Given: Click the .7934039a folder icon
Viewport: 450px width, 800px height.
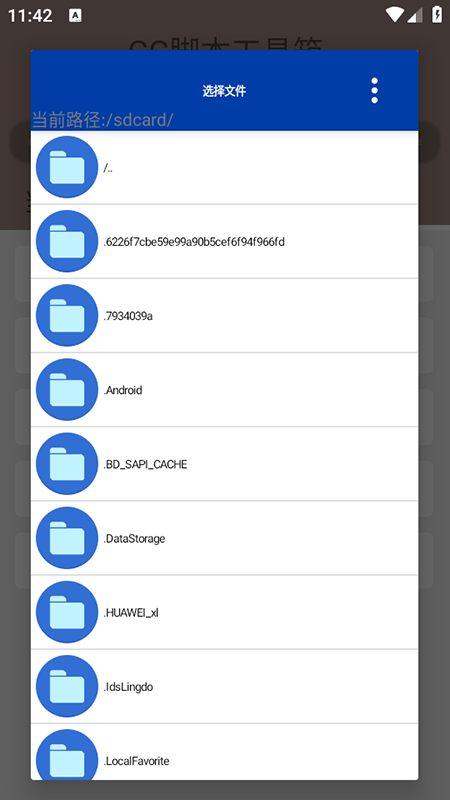Looking at the screenshot, I should (67, 315).
